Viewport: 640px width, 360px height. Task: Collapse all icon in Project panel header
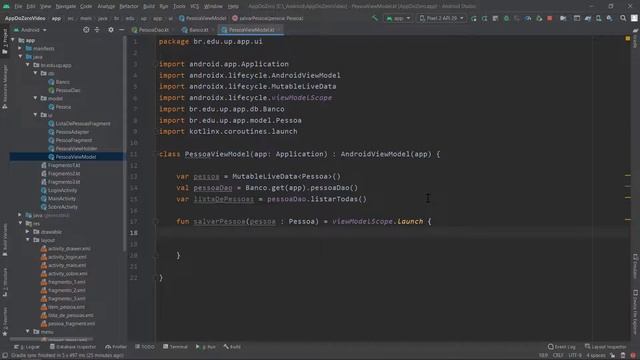click(x=97, y=30)
